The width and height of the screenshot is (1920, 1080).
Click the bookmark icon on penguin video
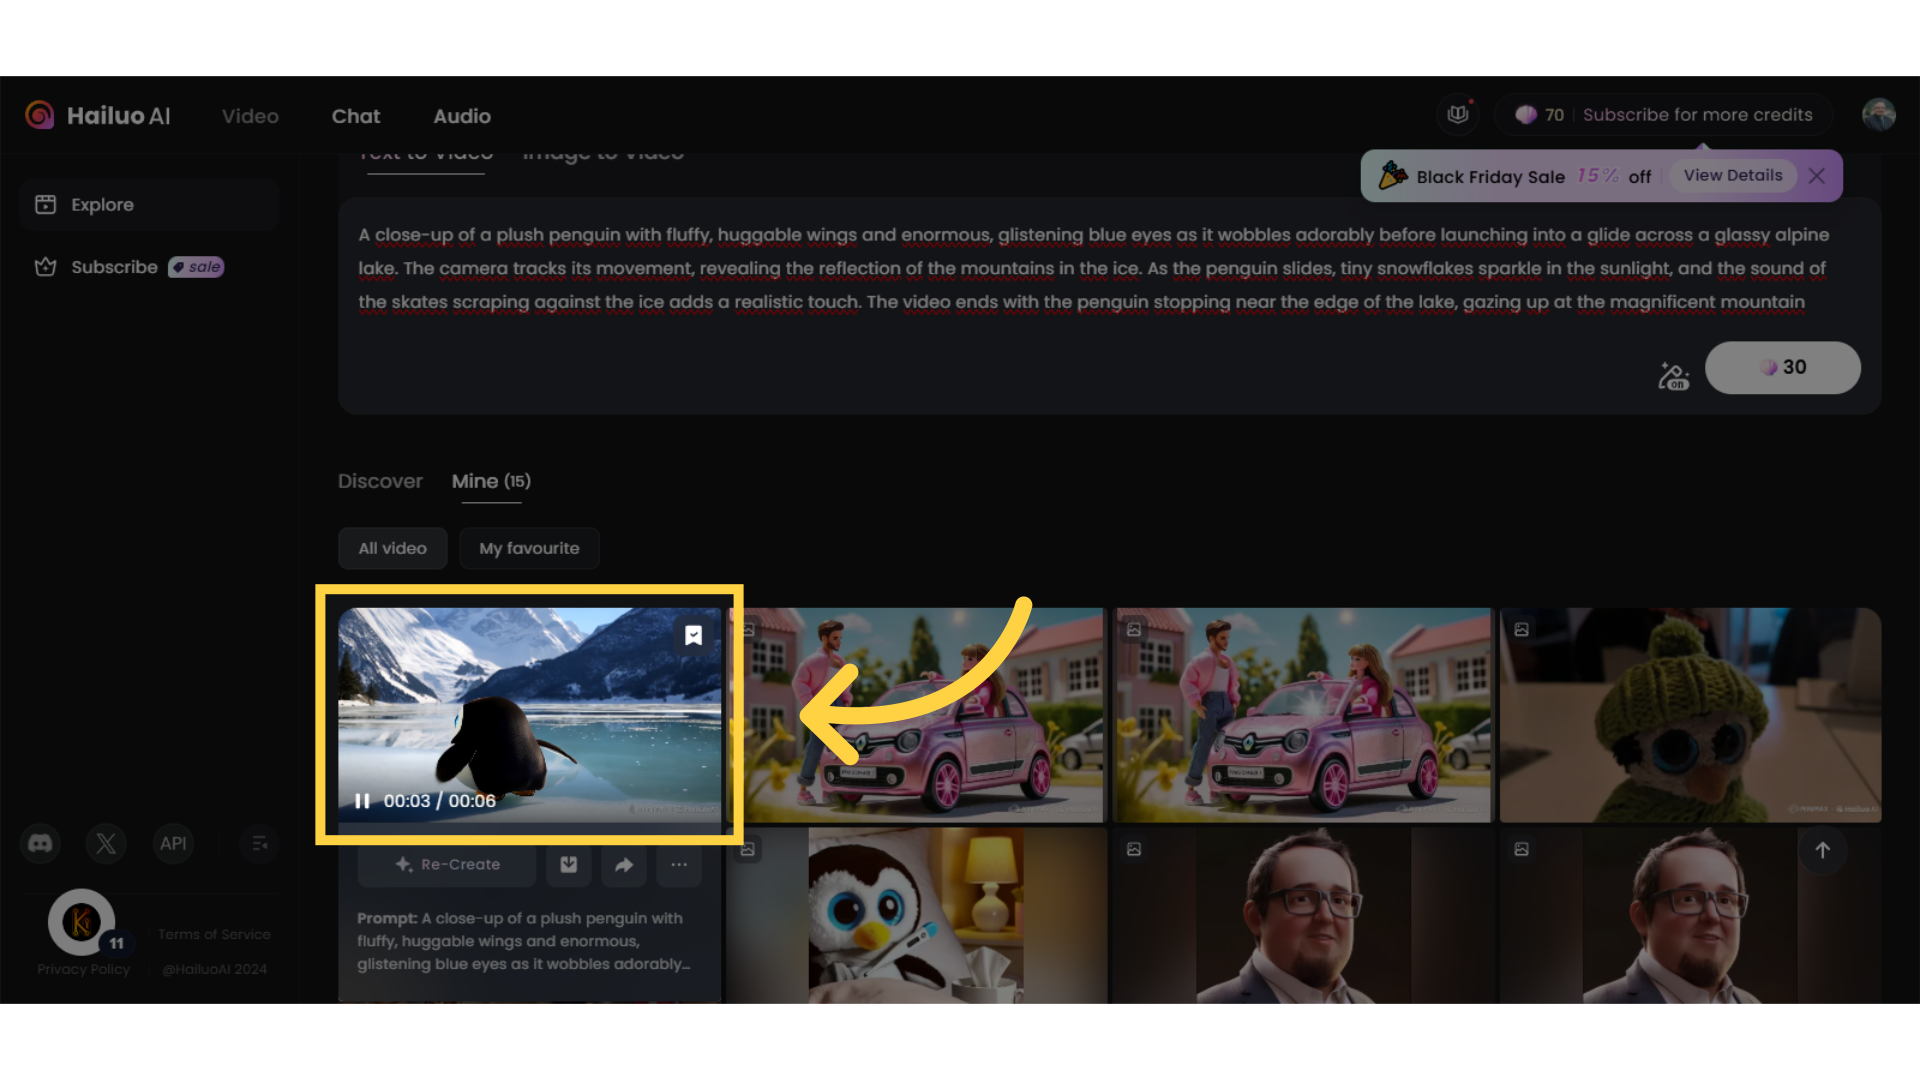coord(693,635)
